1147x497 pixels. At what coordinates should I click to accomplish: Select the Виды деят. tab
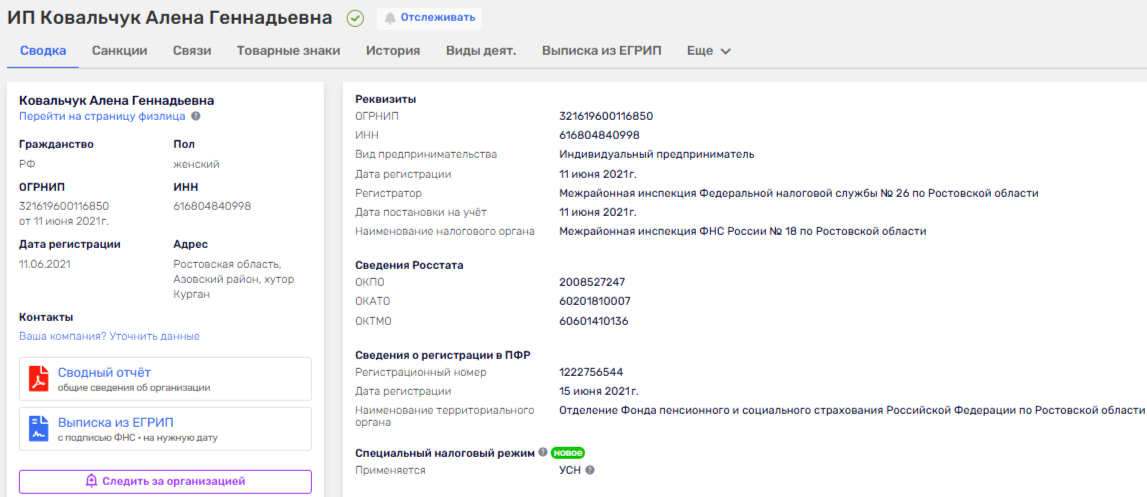point(481,51)
